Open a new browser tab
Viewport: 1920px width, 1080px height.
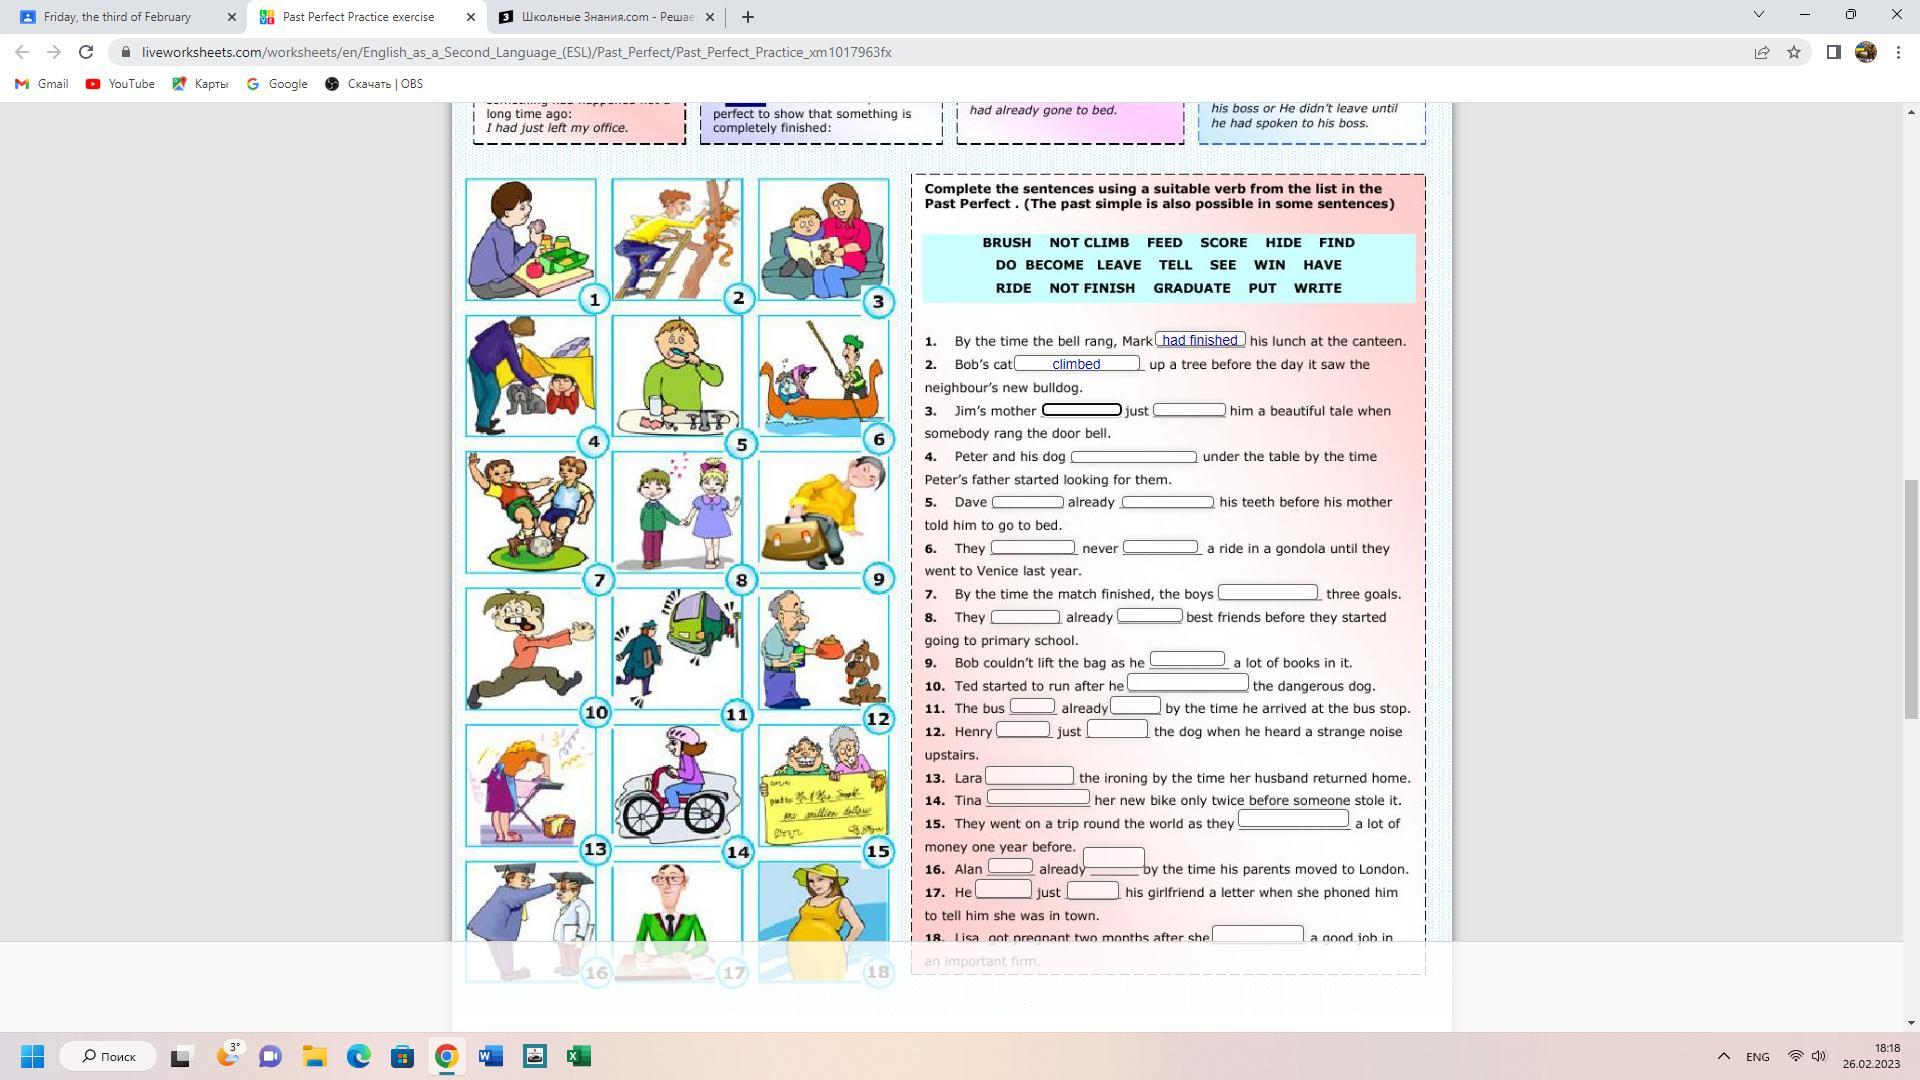[747, 17]
